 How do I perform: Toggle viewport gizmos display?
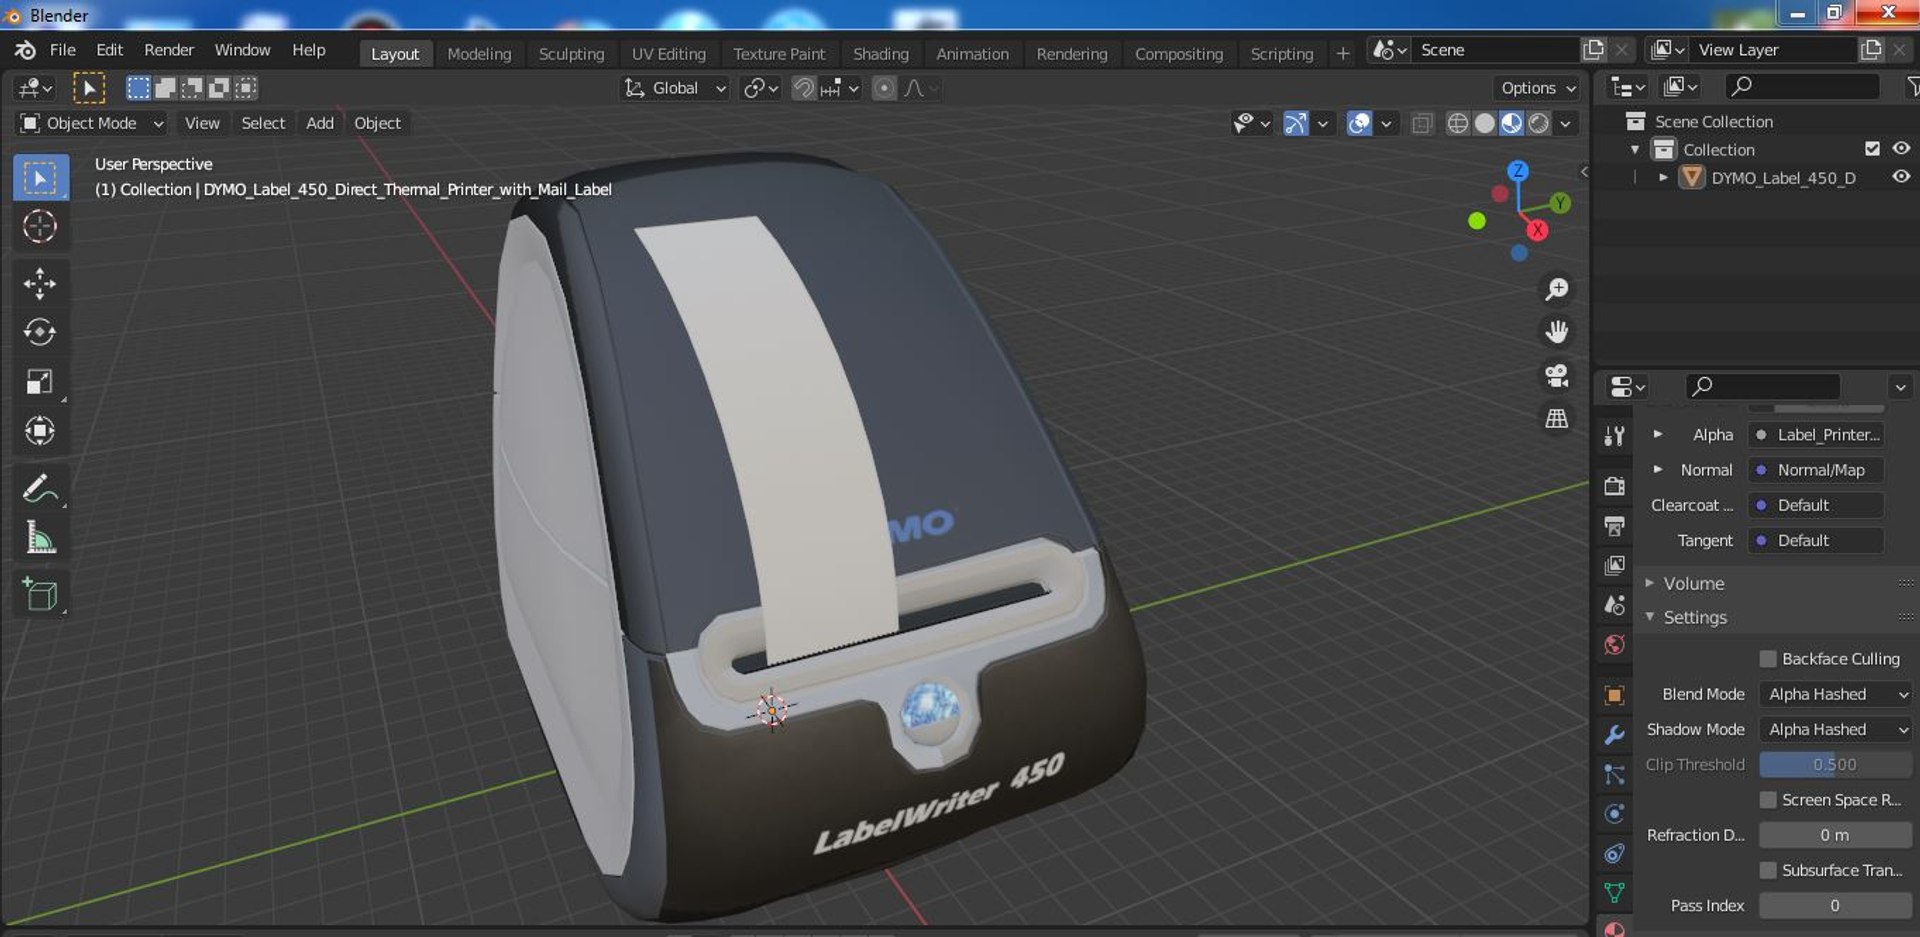pyautogui.click(x=1296, y=123)
